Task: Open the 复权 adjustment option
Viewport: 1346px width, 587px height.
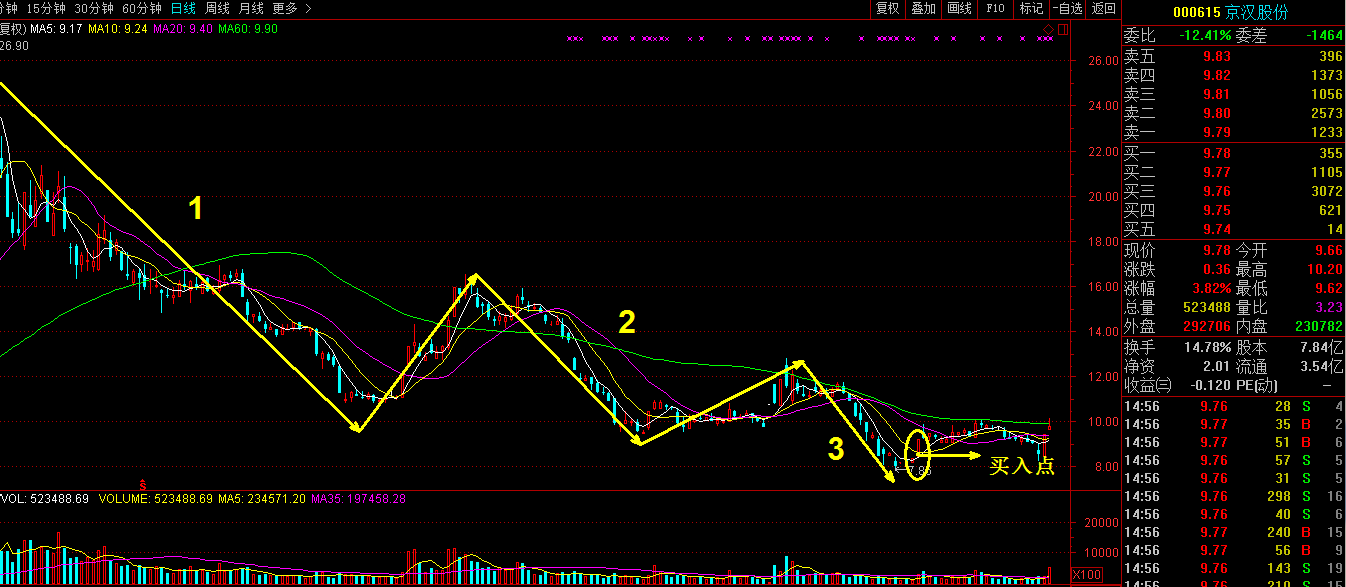Action: (x=887, y=8)
